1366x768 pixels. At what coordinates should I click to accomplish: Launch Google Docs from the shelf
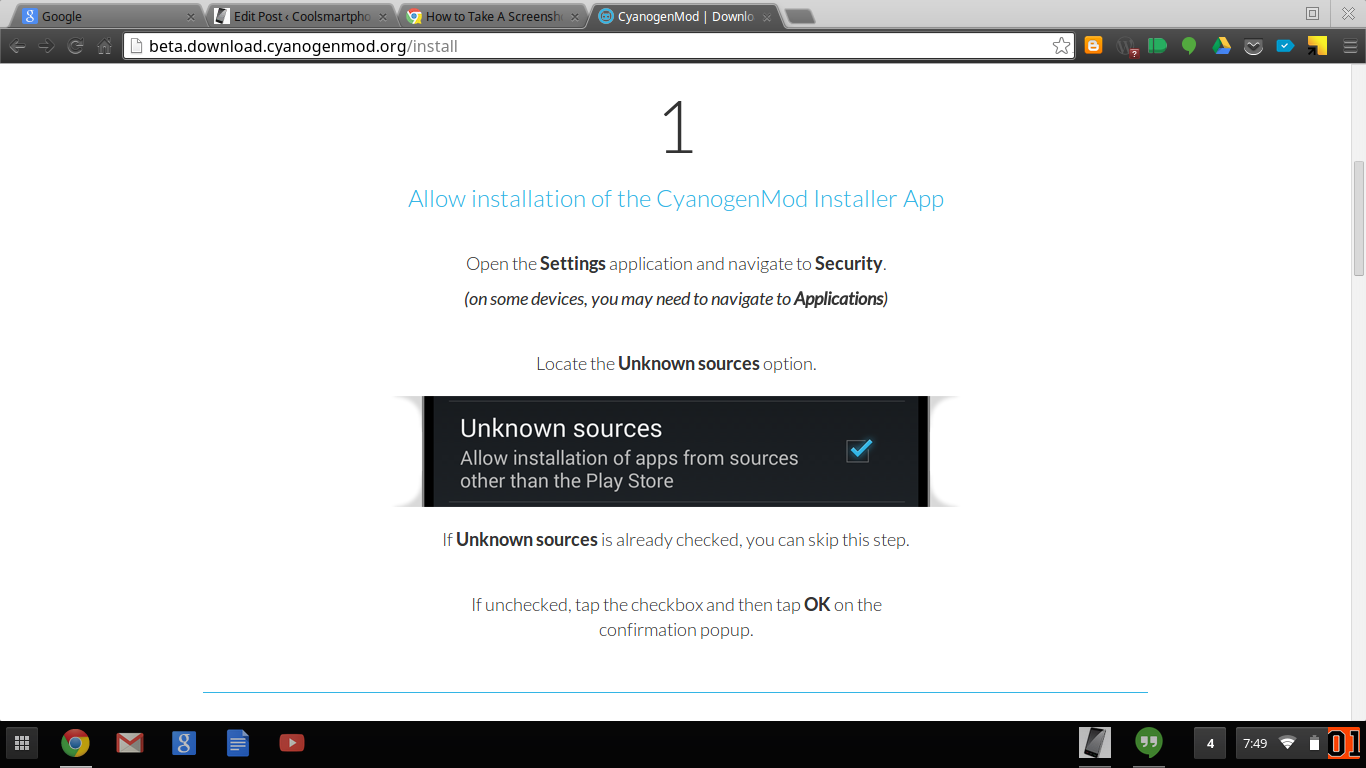click(237, 743)
